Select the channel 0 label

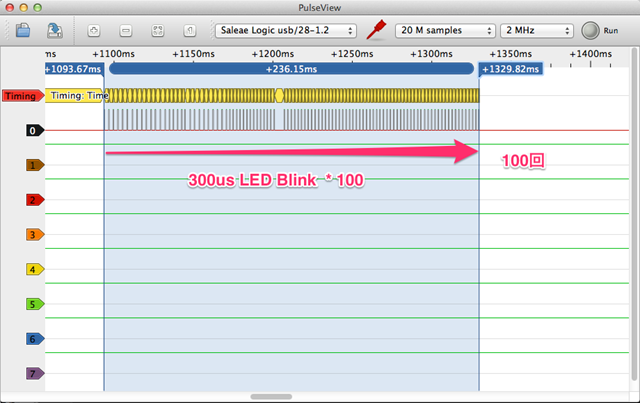[x=34, y=130]
